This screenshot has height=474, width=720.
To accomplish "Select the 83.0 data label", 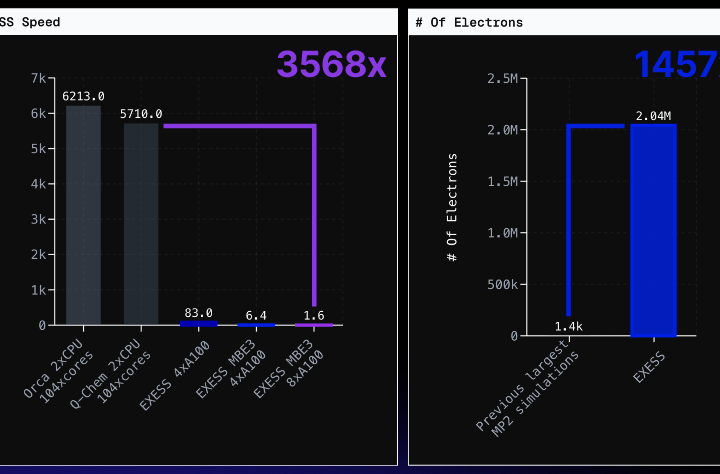I will point(198,312).
